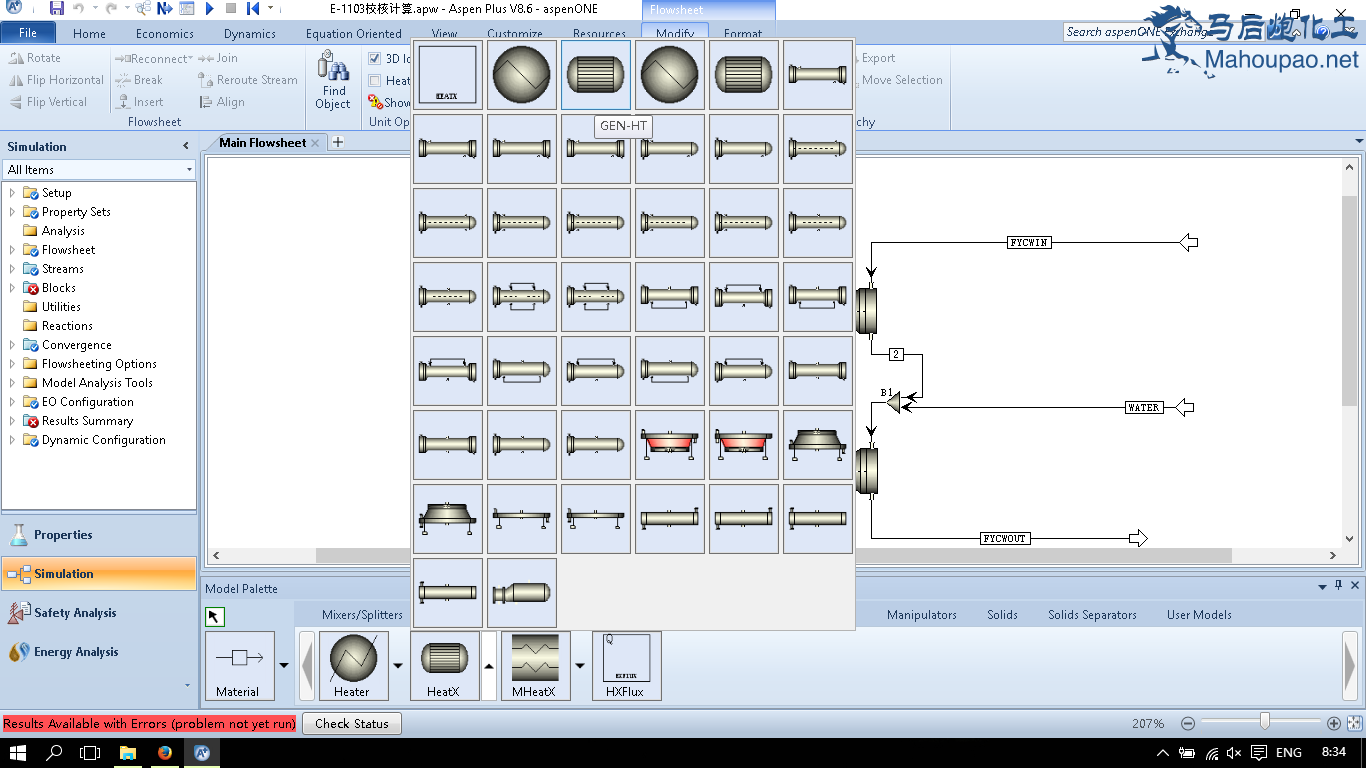Click the Redo arrow in the quick access toolbar
Image resolution: width=1366 pixels, height=768 pixels.
pyautogui.click(x=110, y=8)
